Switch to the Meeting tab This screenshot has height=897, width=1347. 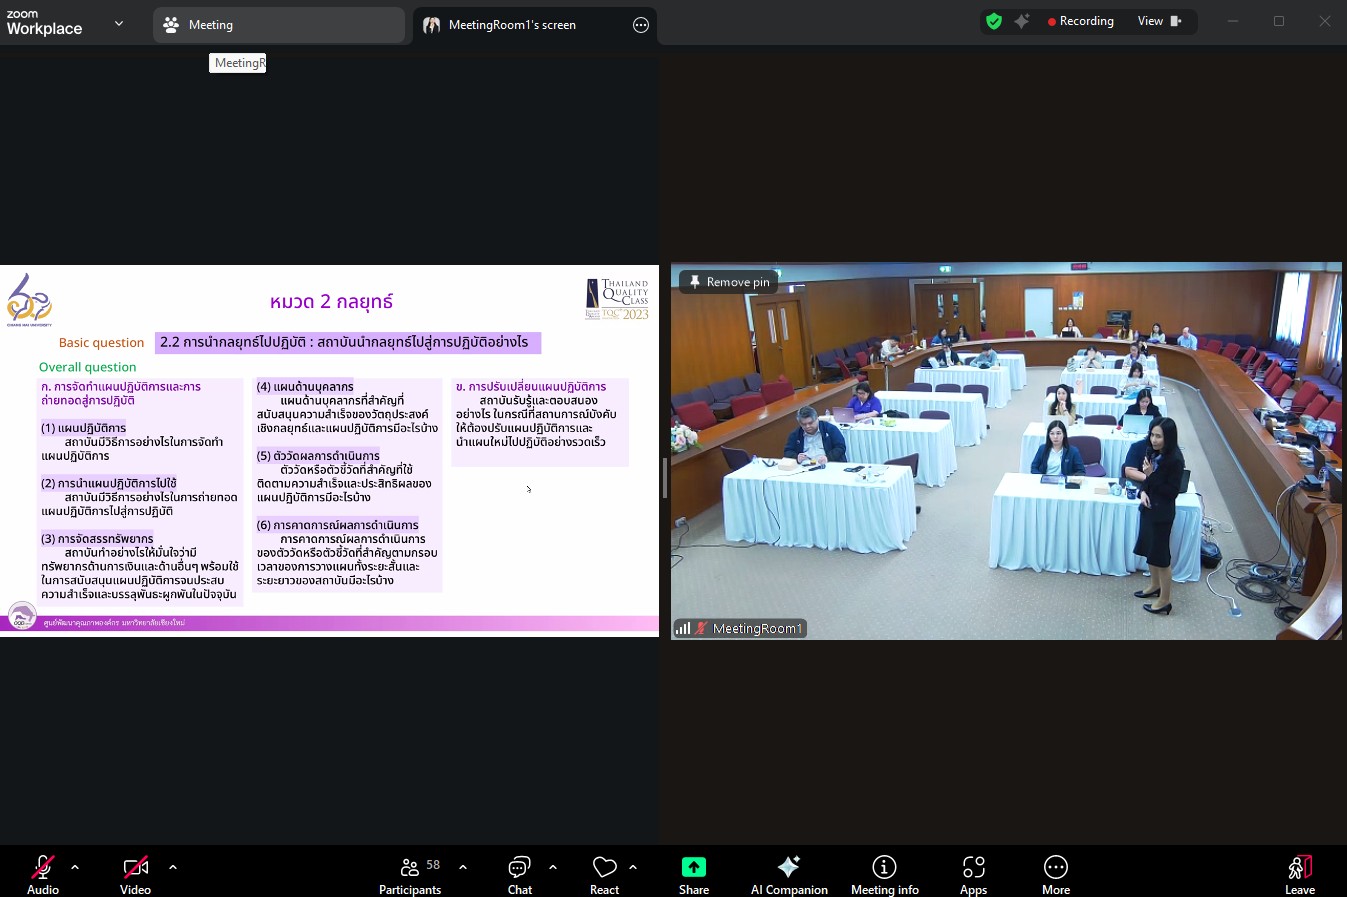278,25
